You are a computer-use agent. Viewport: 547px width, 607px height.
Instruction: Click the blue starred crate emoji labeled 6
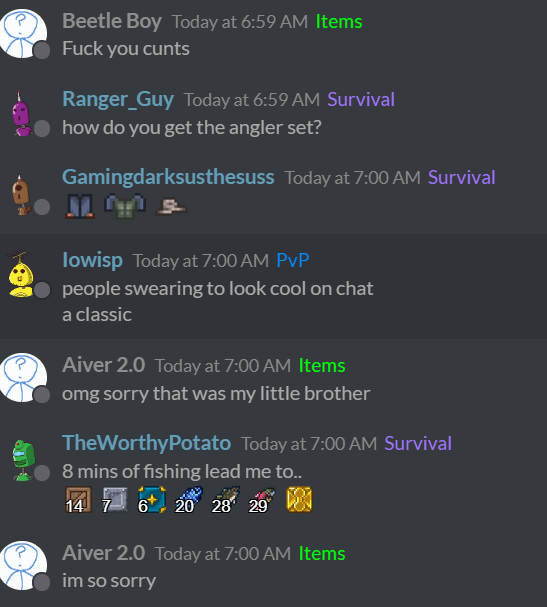click(152, 500)
